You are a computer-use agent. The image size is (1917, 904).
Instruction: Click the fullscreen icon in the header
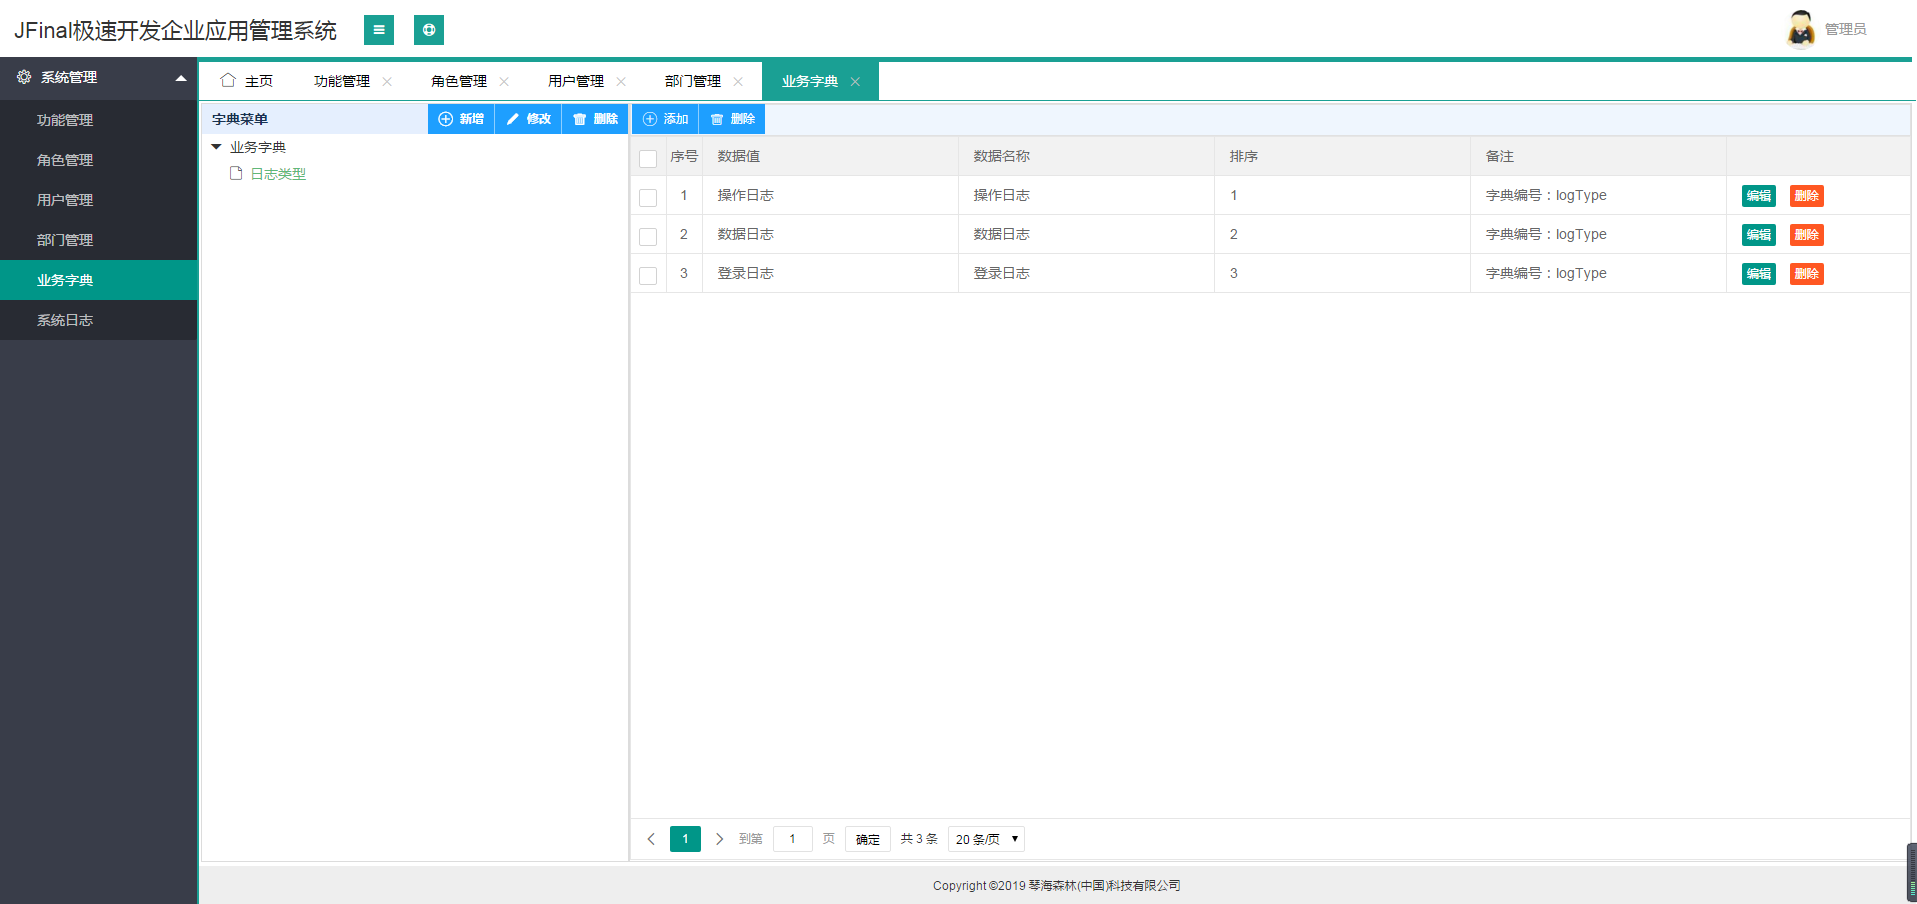pos(429,30)
